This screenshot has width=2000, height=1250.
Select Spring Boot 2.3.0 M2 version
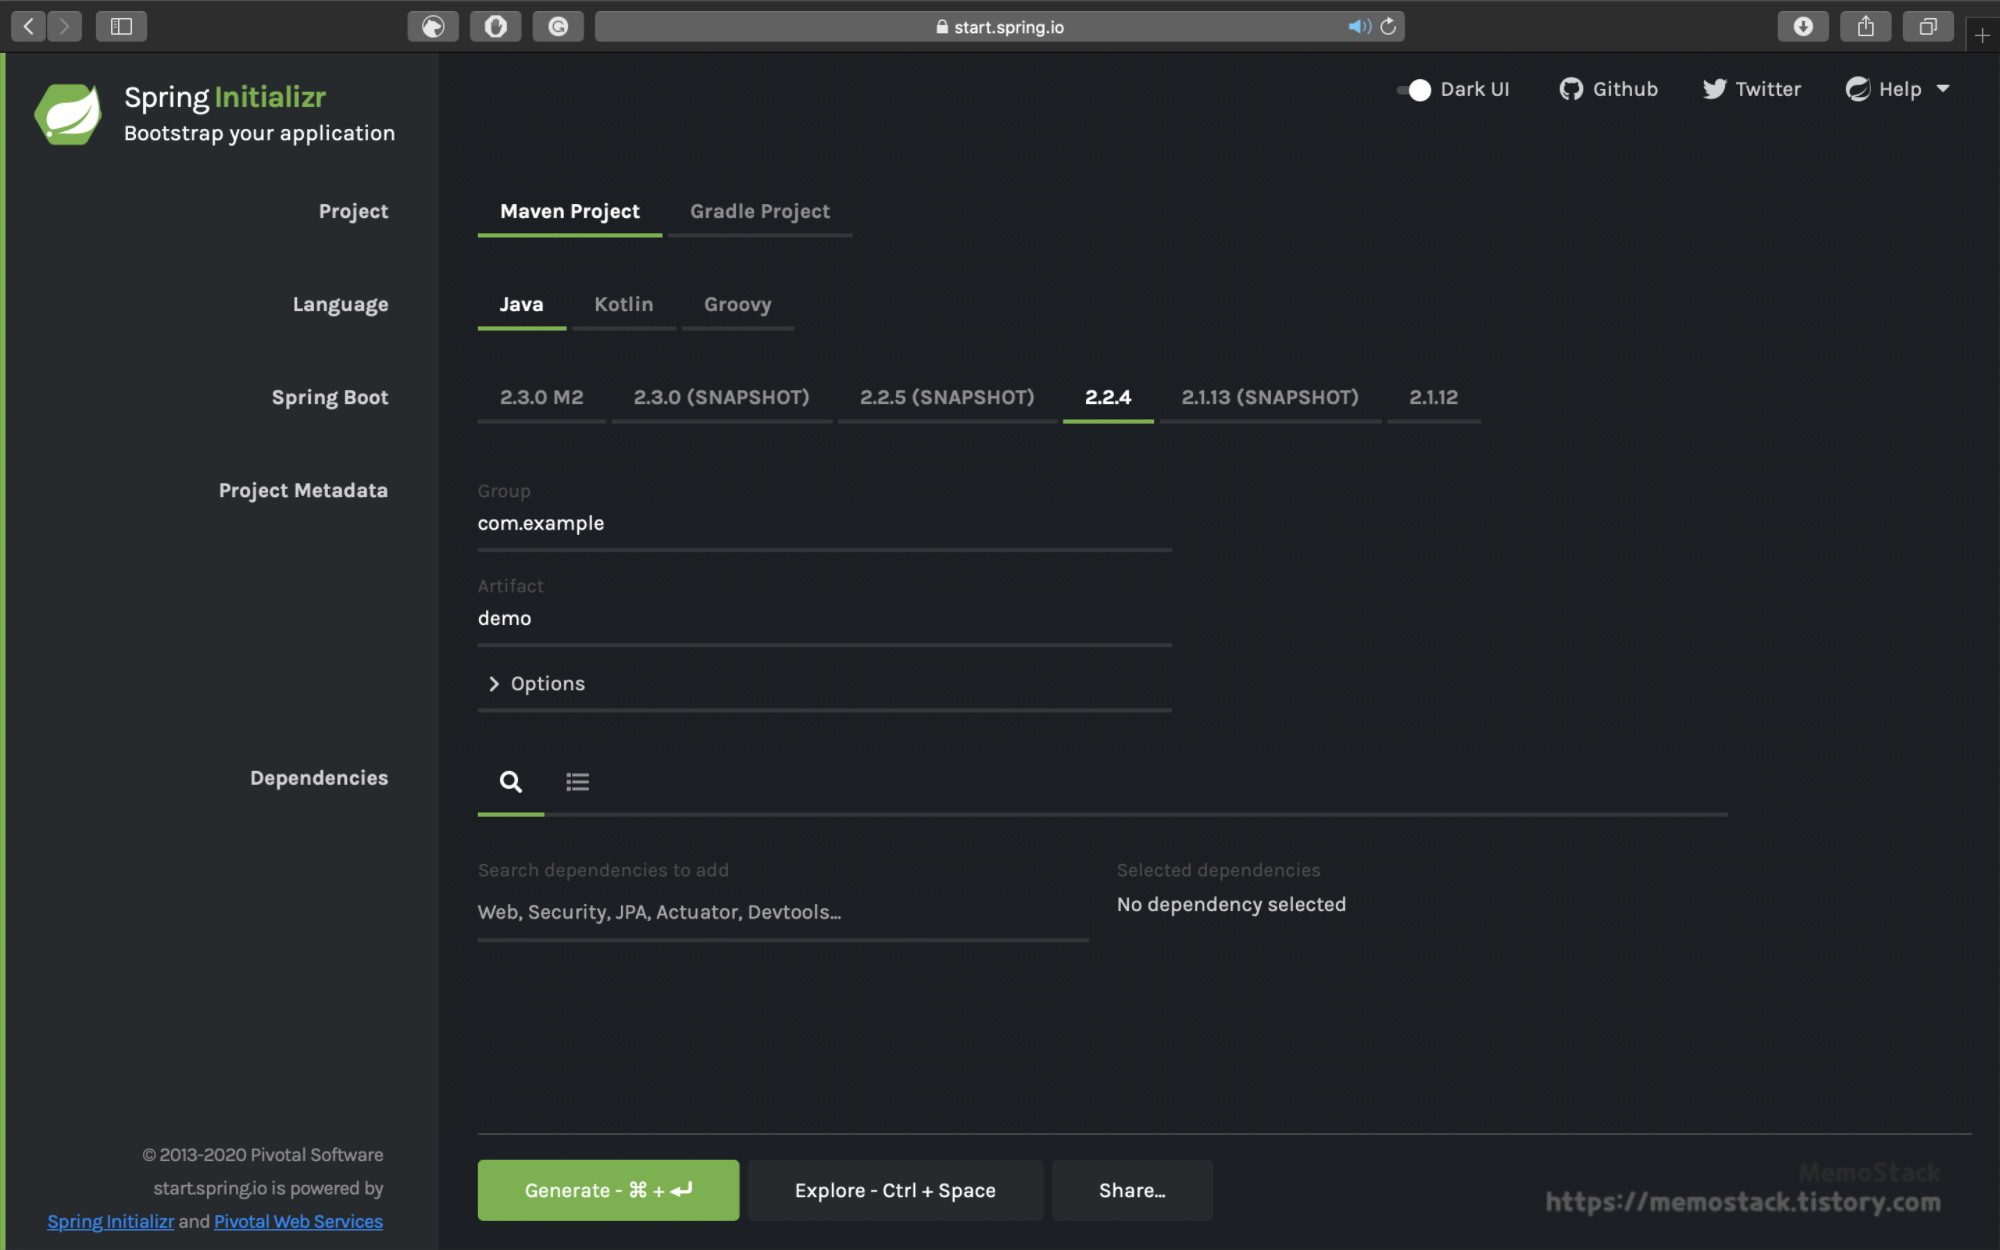(541, 397)
